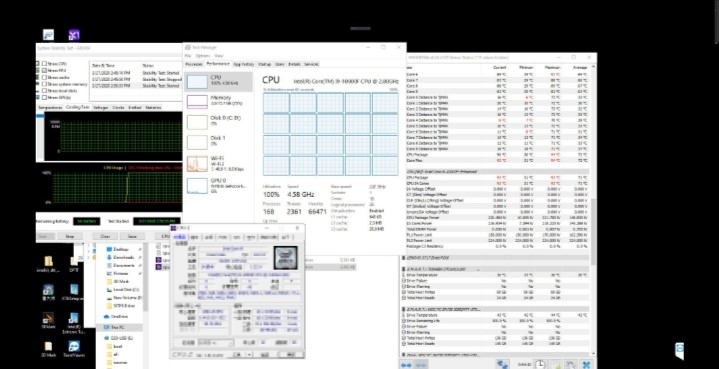Enable the Stress CPU checkbox
Viewport: 719px width, 369px height.
(44, 64)
